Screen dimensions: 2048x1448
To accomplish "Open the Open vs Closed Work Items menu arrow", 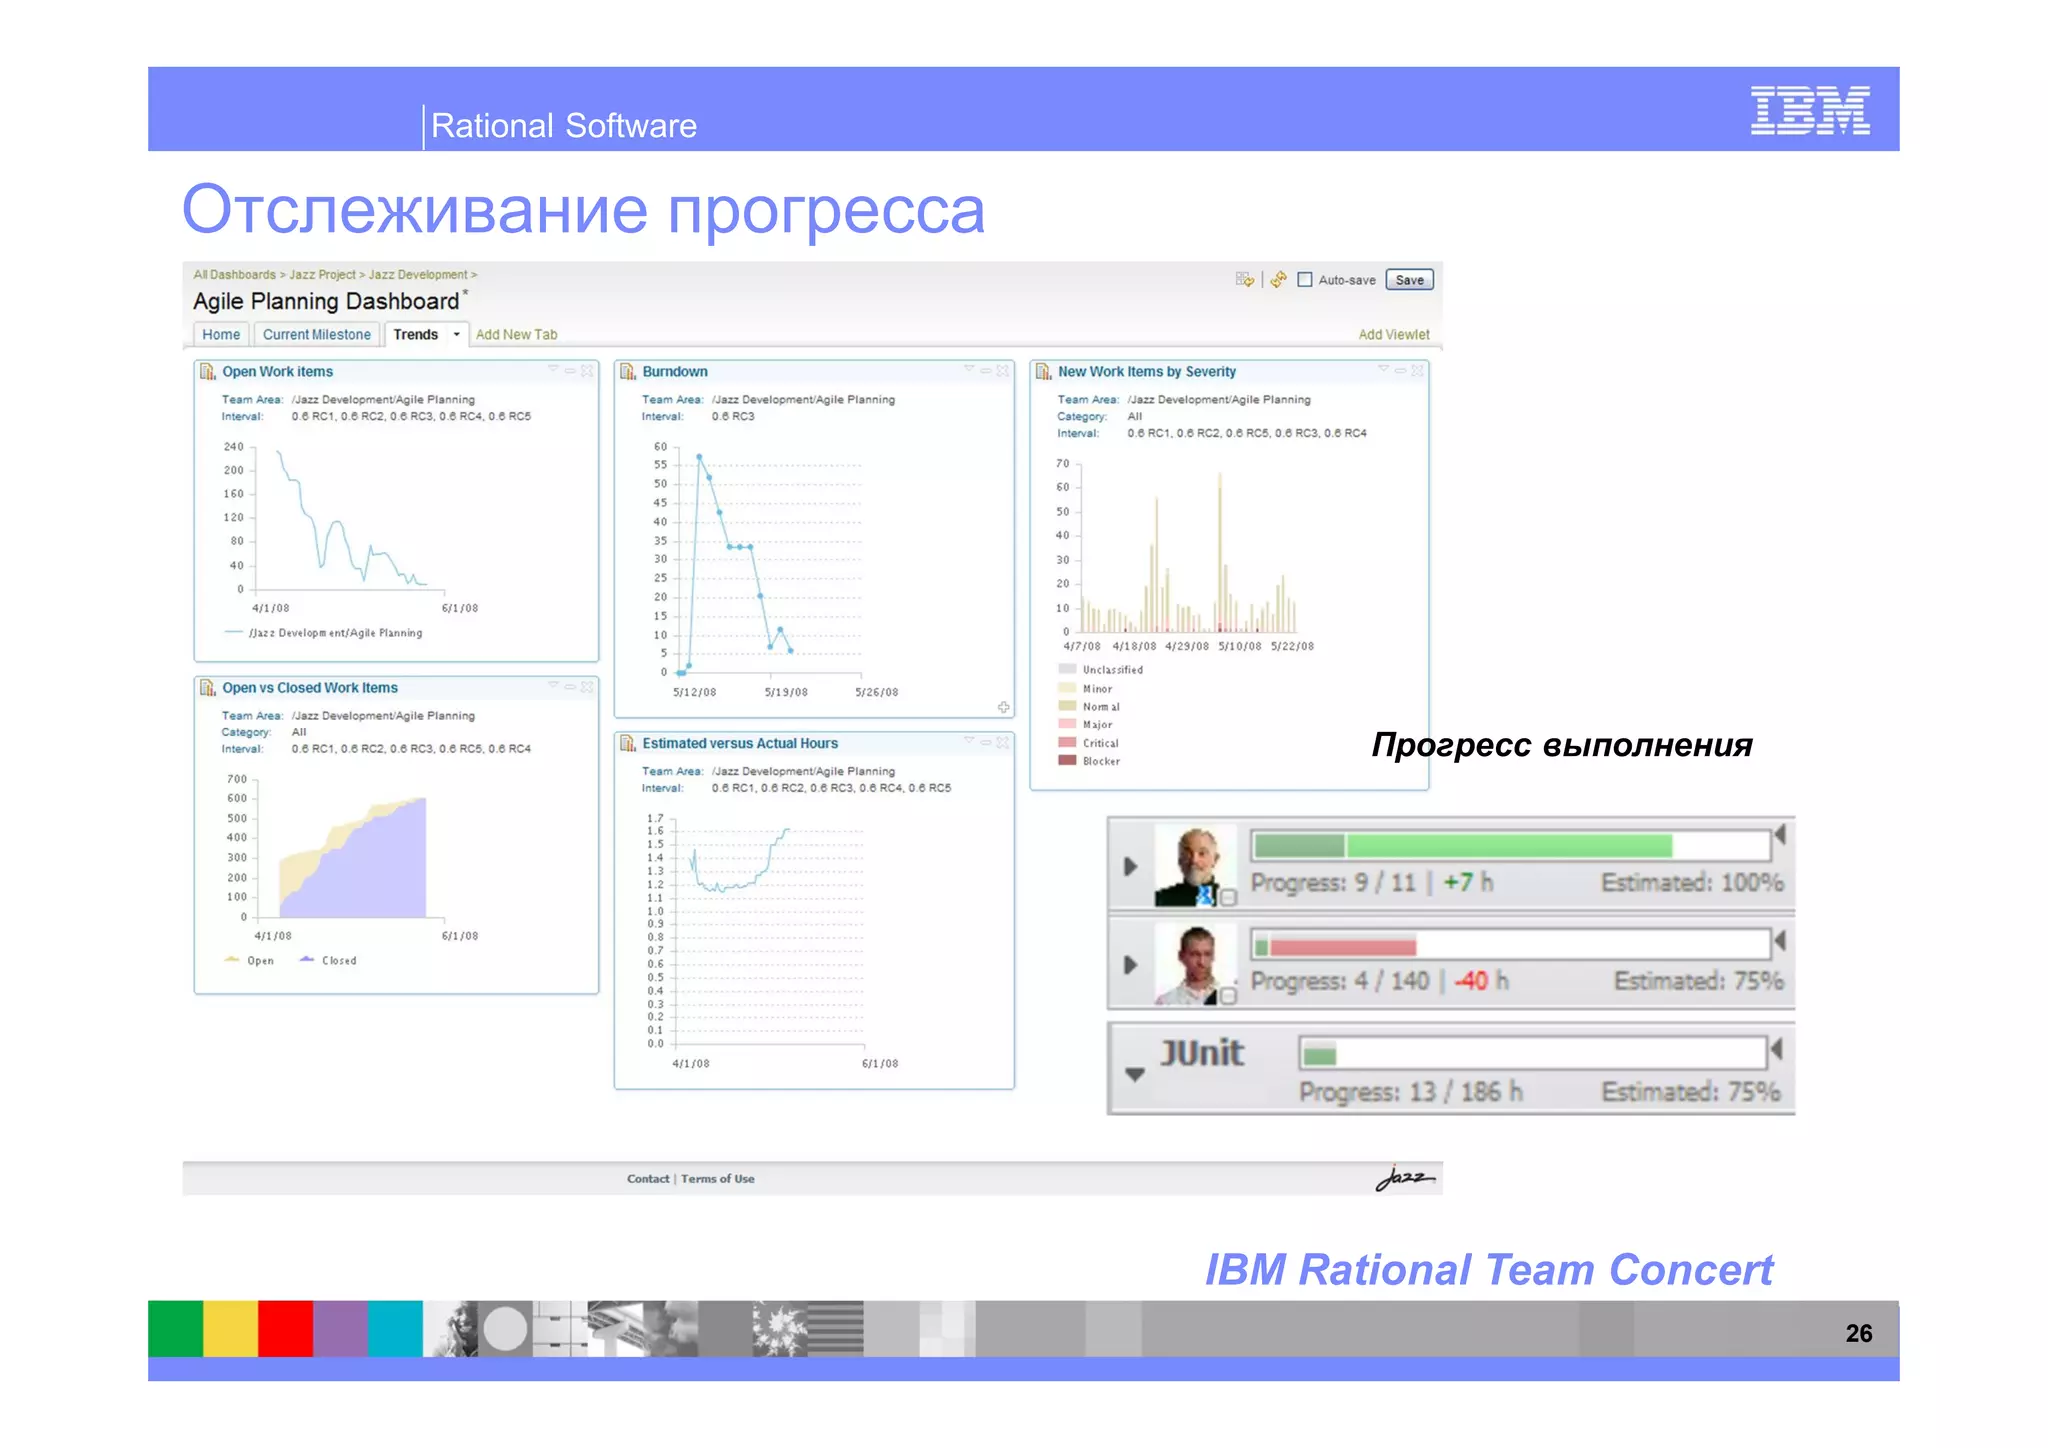I will coord(553,686).
